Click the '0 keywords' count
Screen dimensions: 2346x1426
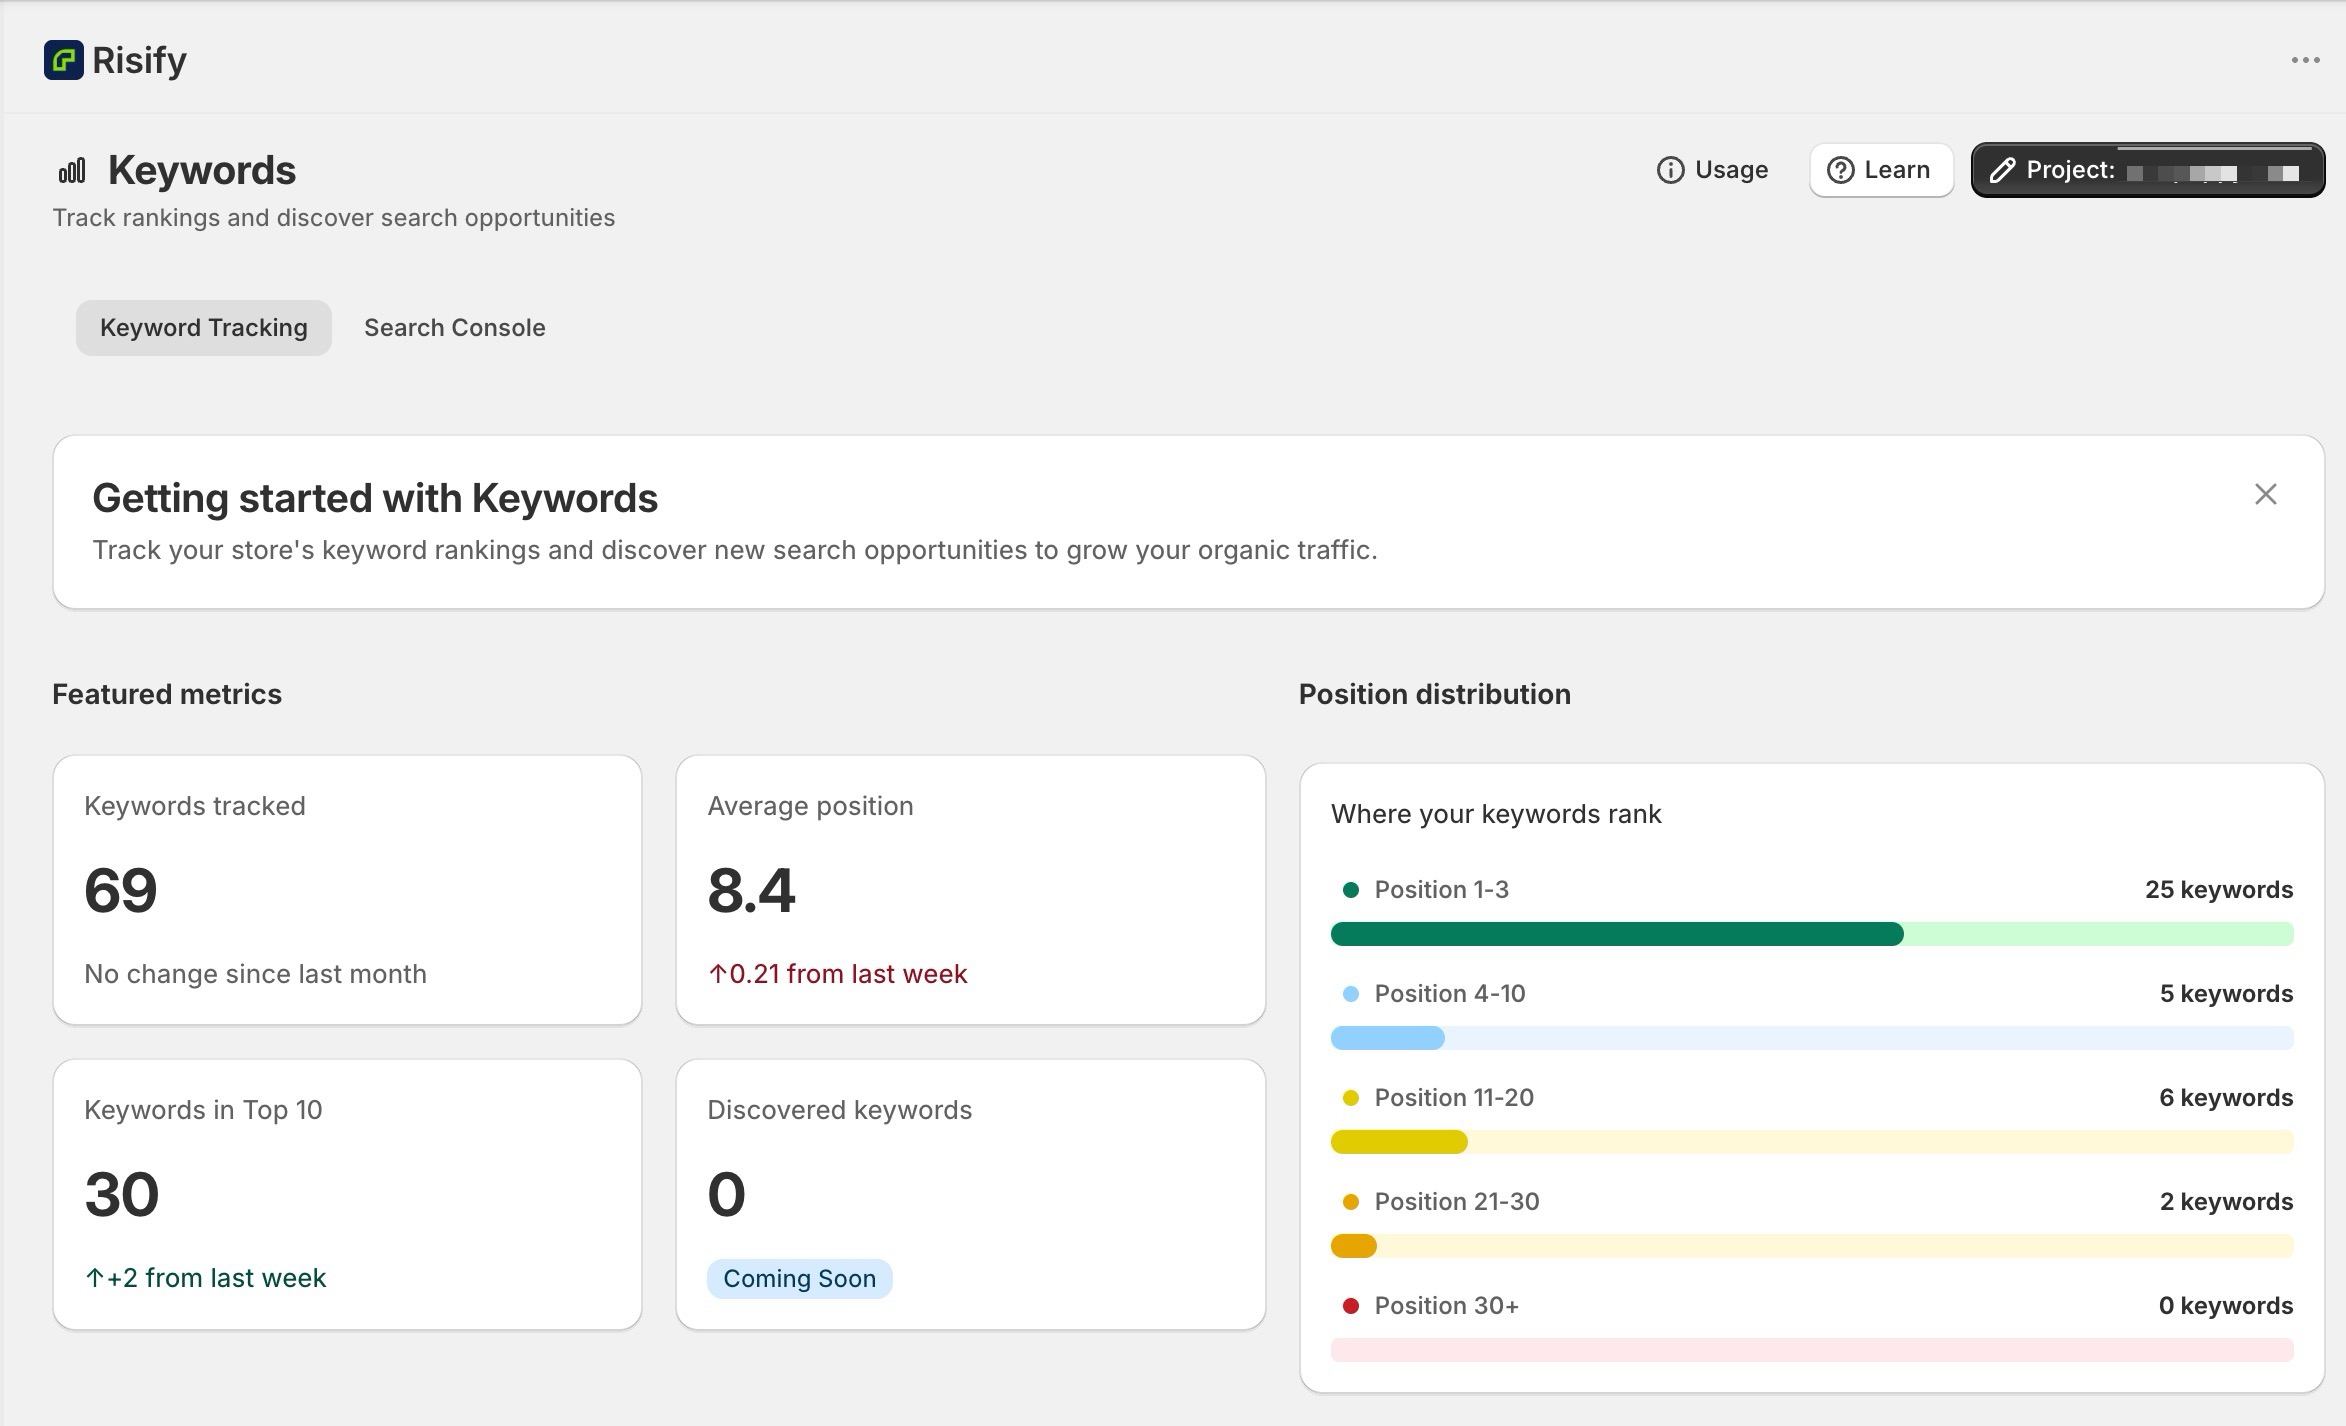(2226, 1306)
